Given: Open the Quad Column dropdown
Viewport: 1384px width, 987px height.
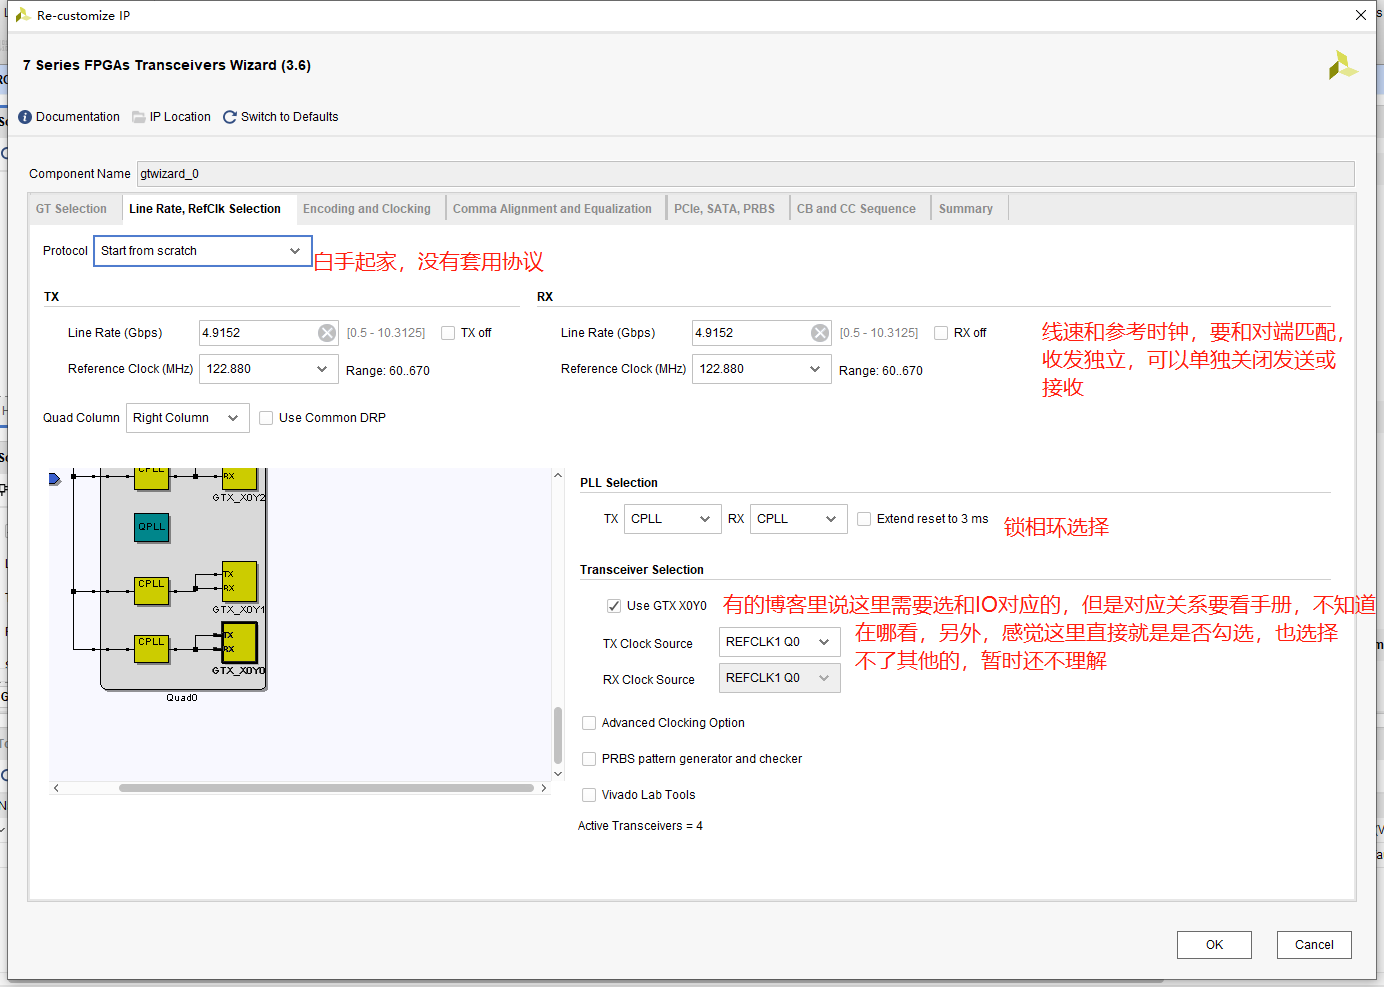Looking at the screenshot, I should (188, 418).
